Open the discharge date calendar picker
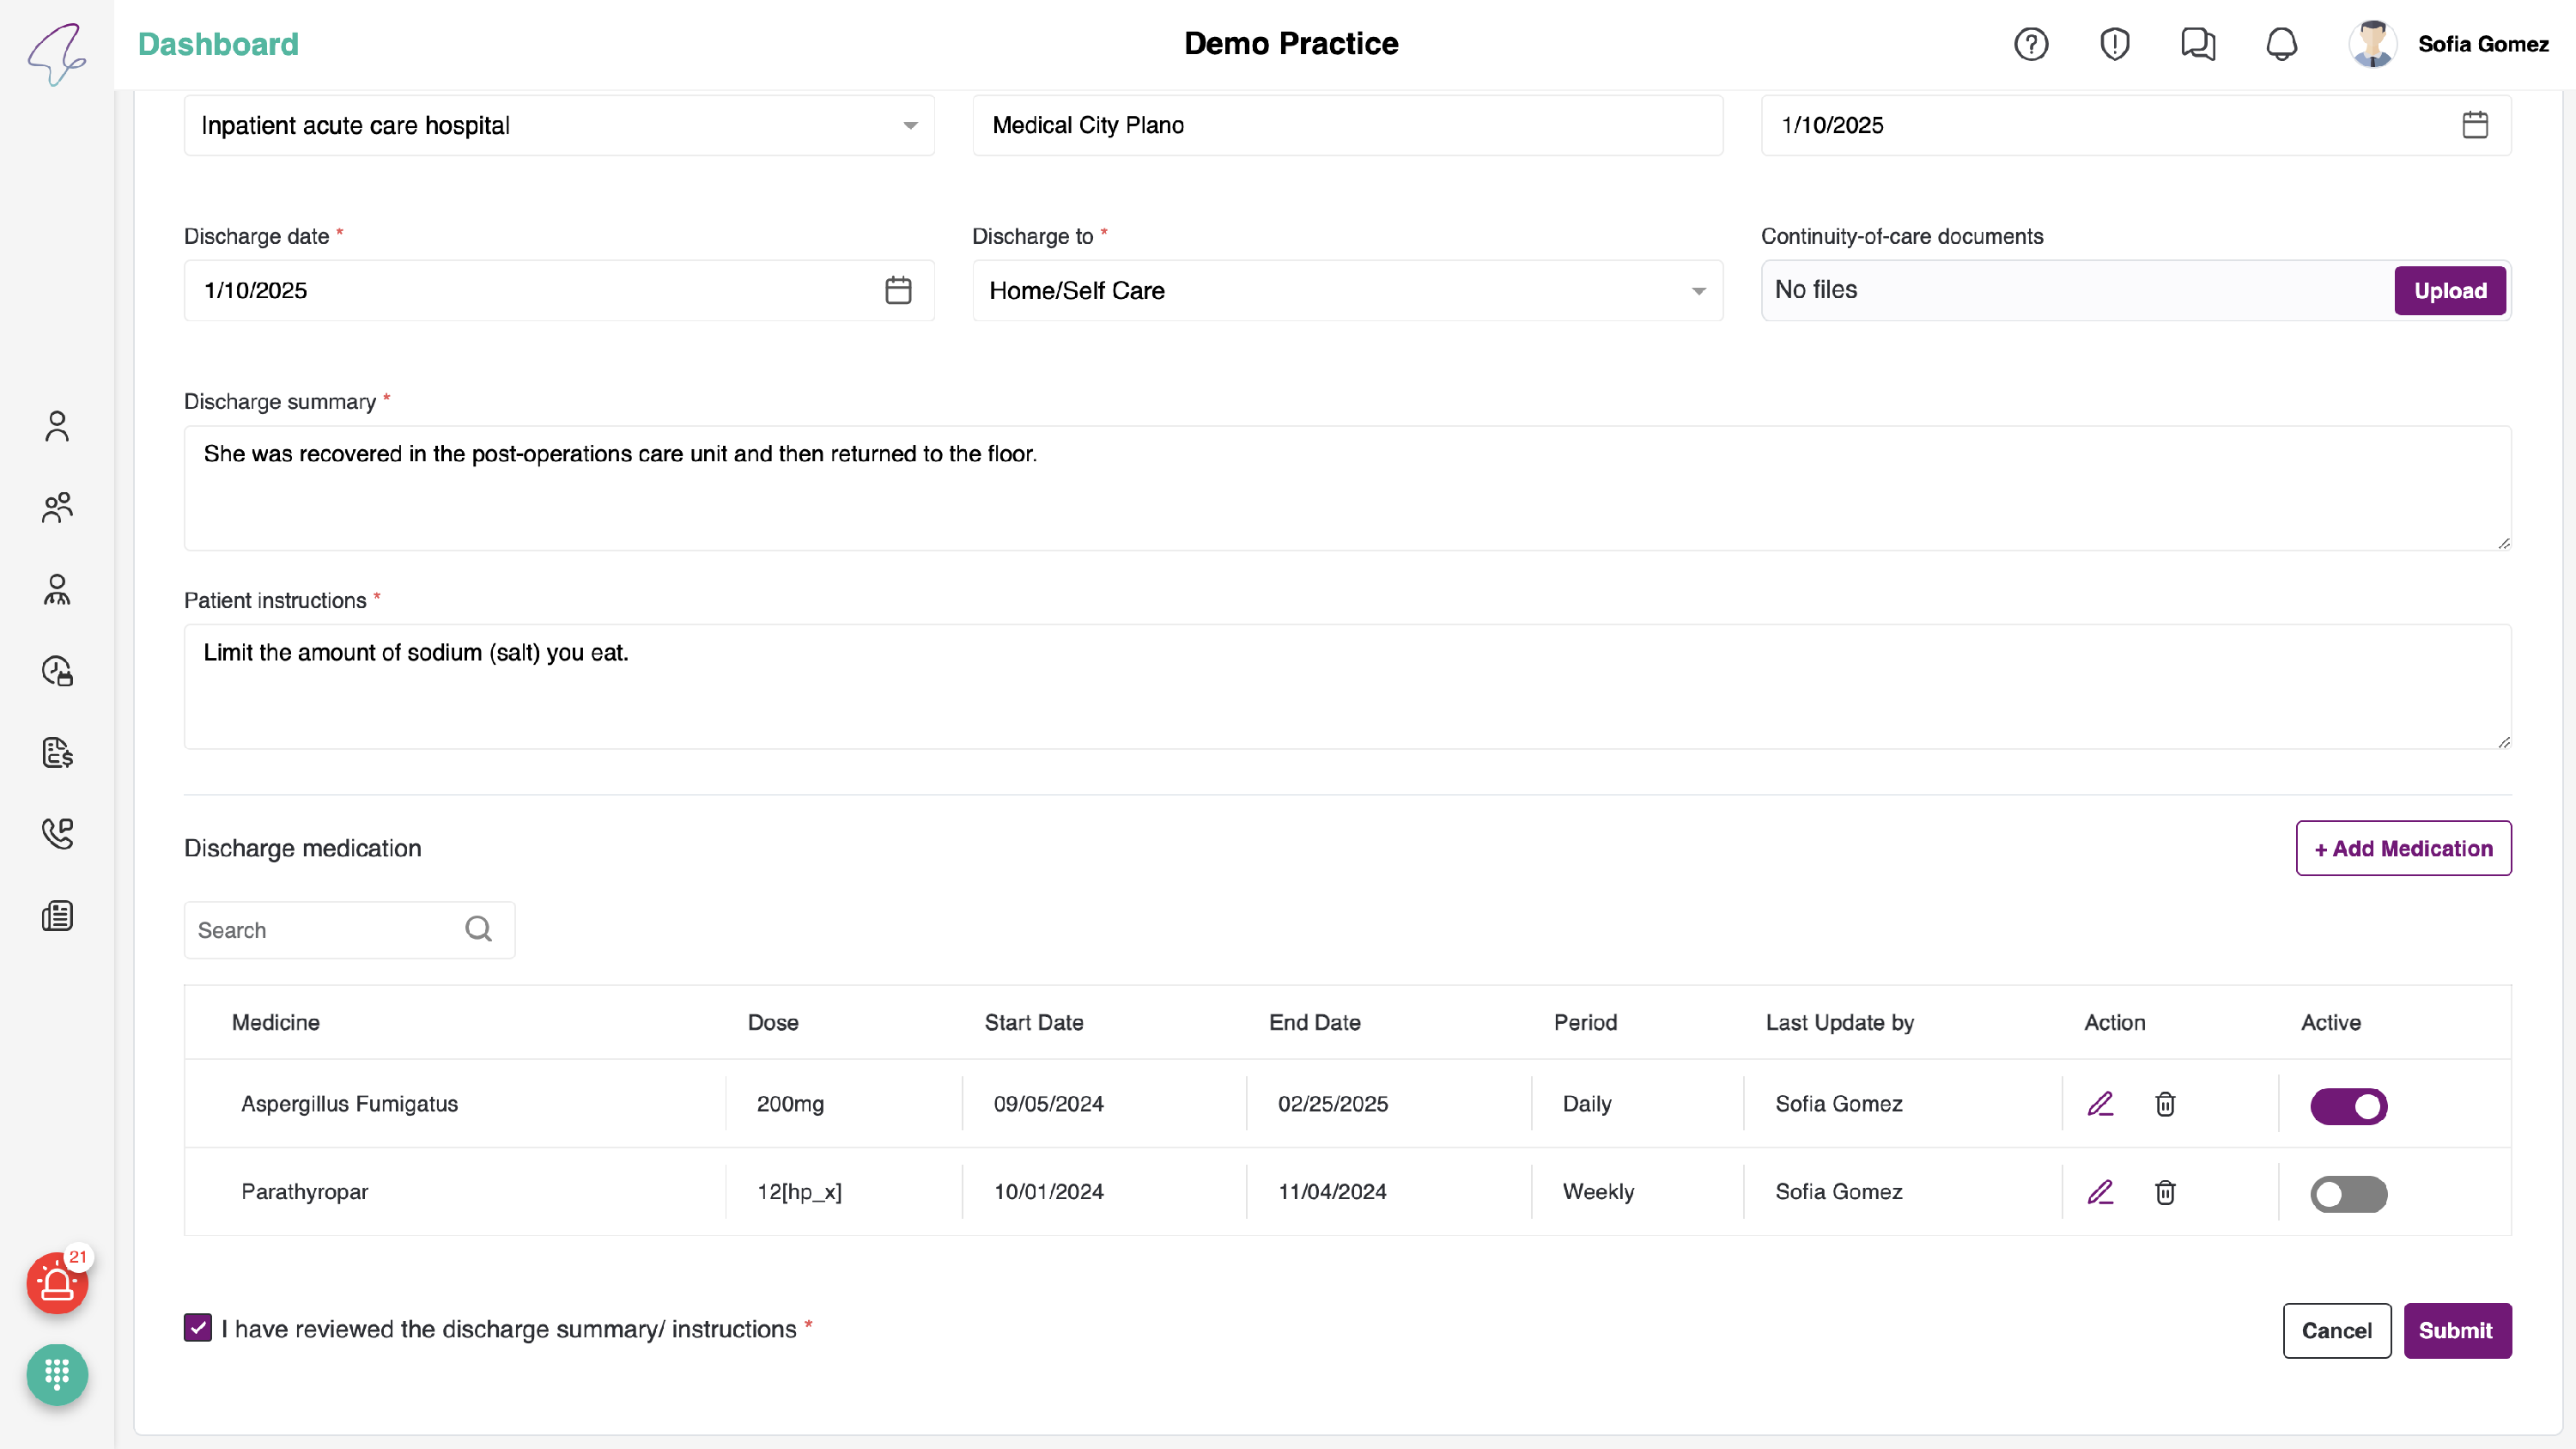The width and height of the screenshot is (2576, 1449). click(x=898, y=291)
